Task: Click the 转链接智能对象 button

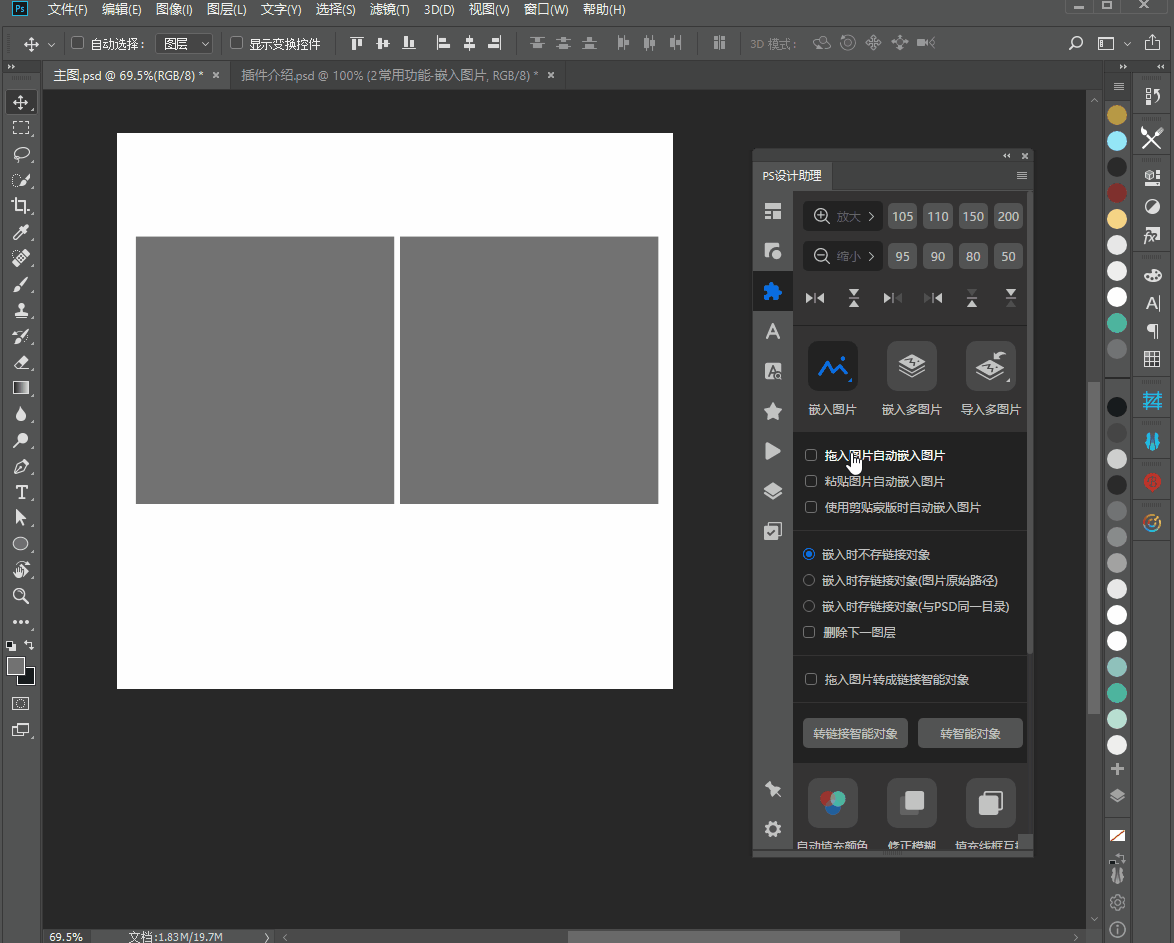Action: point(855,733)
